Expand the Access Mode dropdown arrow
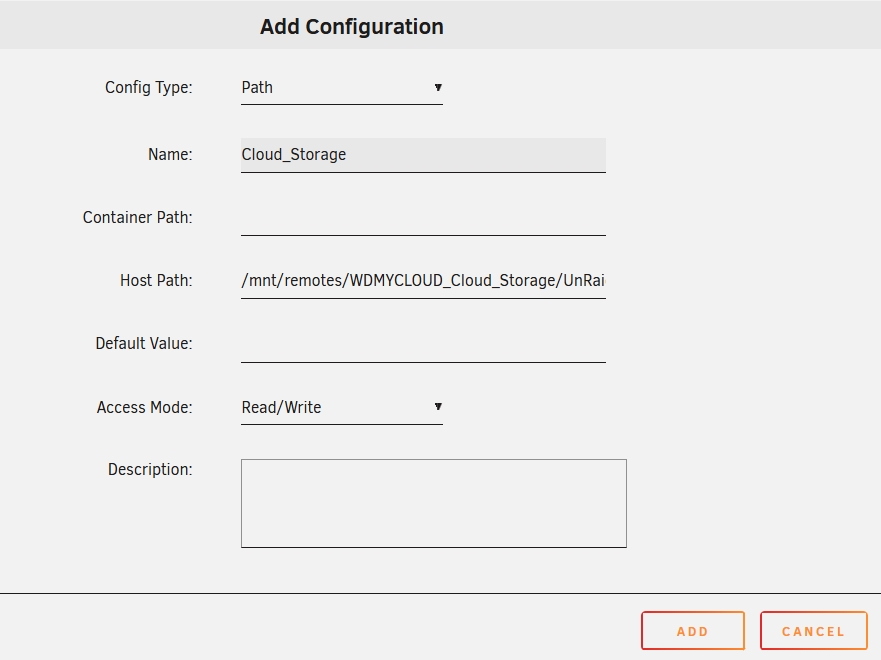 tap(438, 407)
